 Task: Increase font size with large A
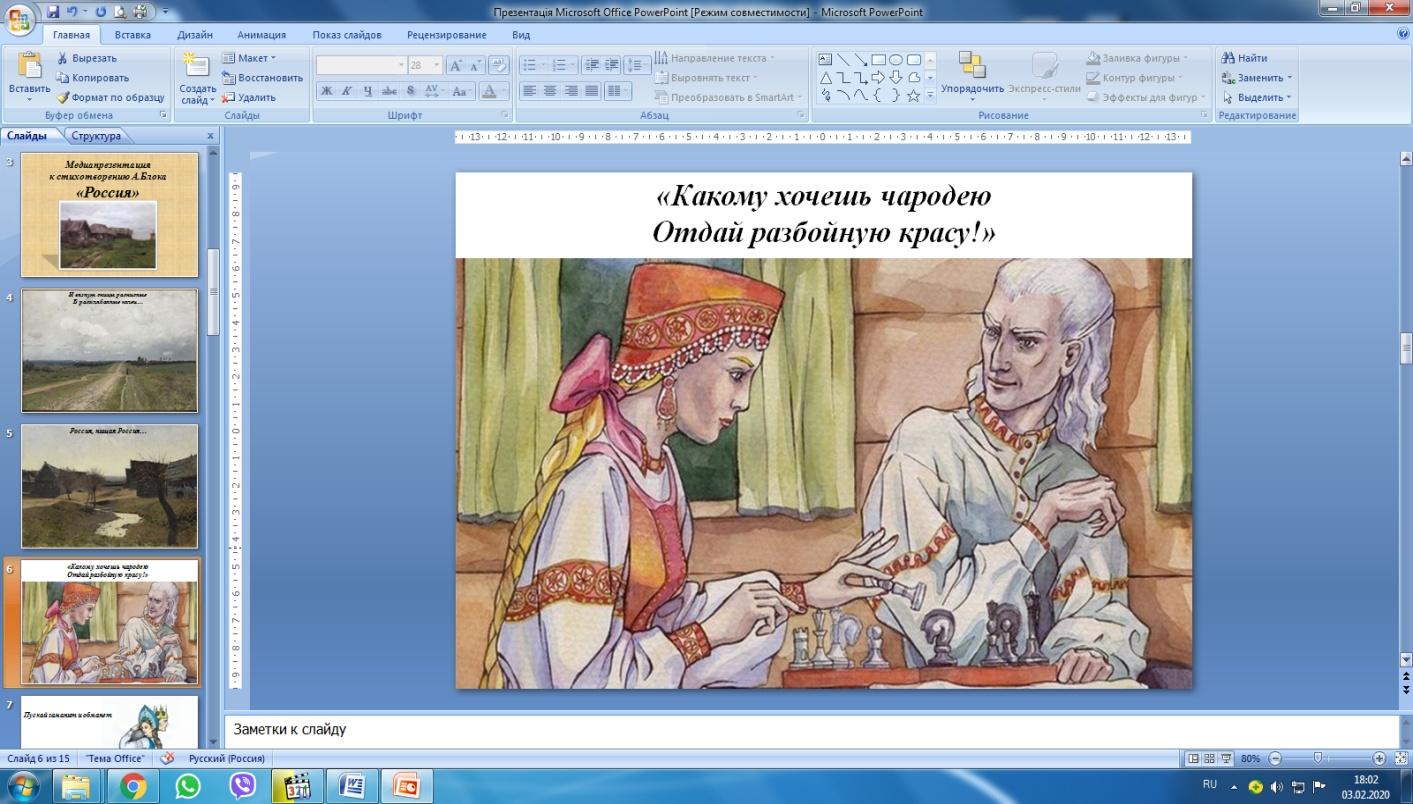(456, 65)
